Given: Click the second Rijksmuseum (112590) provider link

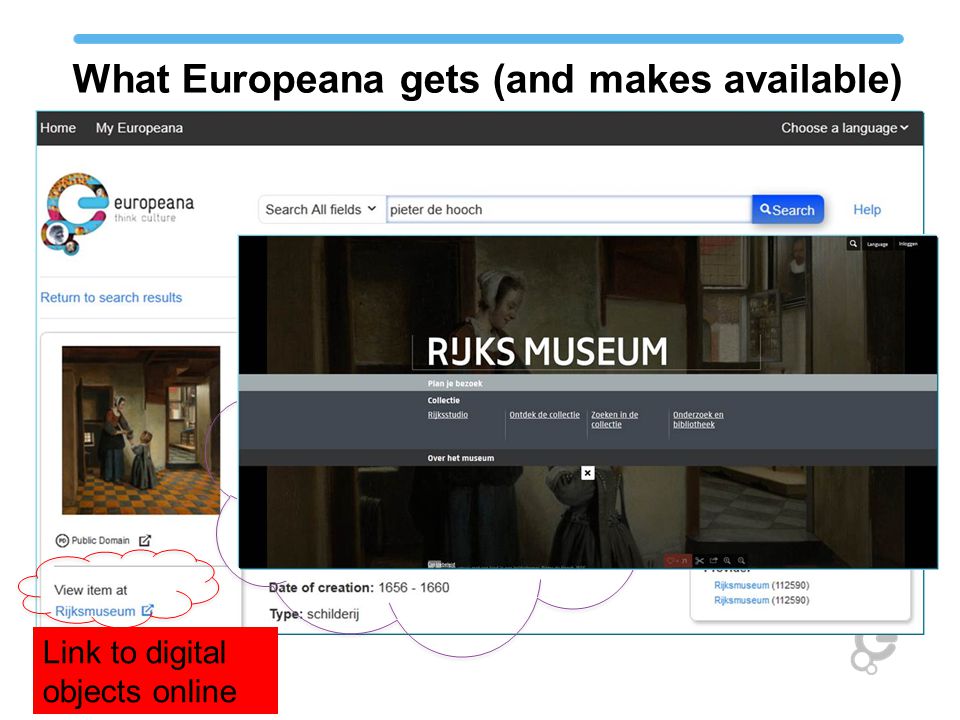Looking at the screenshot, I should (x=762, y=600).
